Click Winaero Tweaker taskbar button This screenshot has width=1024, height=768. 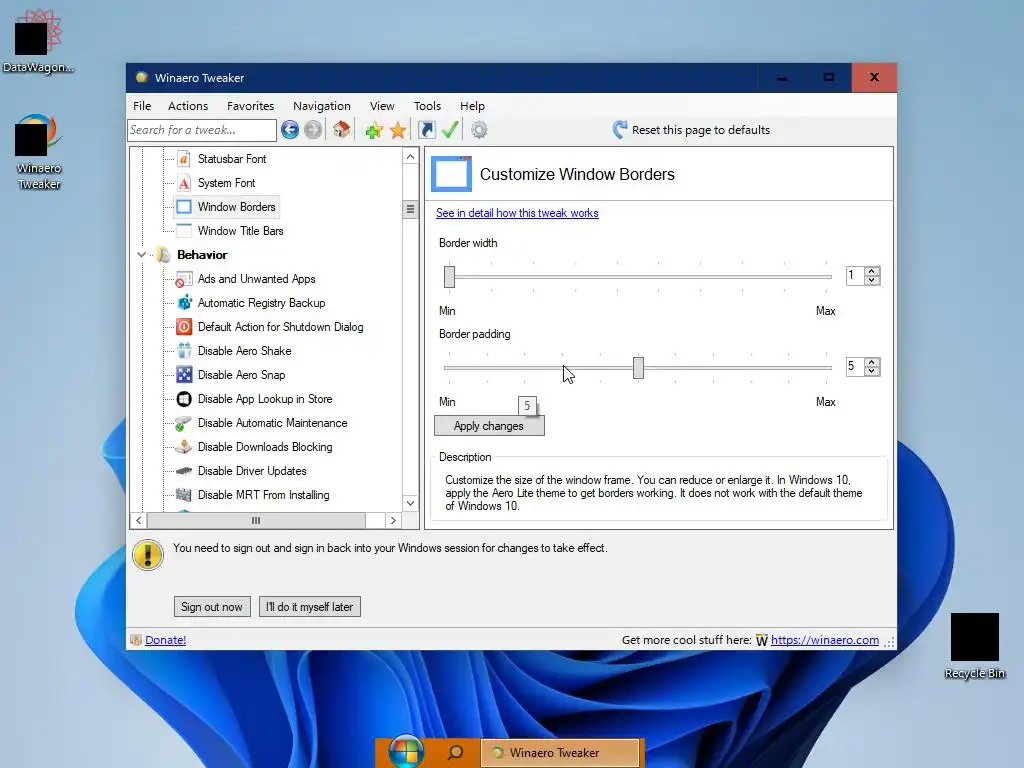tap(560, 753)
